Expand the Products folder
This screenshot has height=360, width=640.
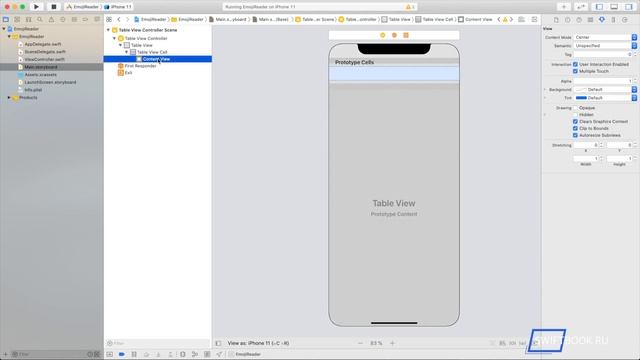pyautogui.click(x=9, y=98)
